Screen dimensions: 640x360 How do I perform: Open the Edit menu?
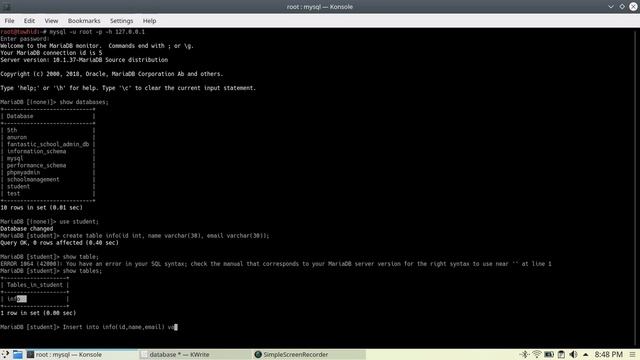pyautogui.click(x=29, y=21)
